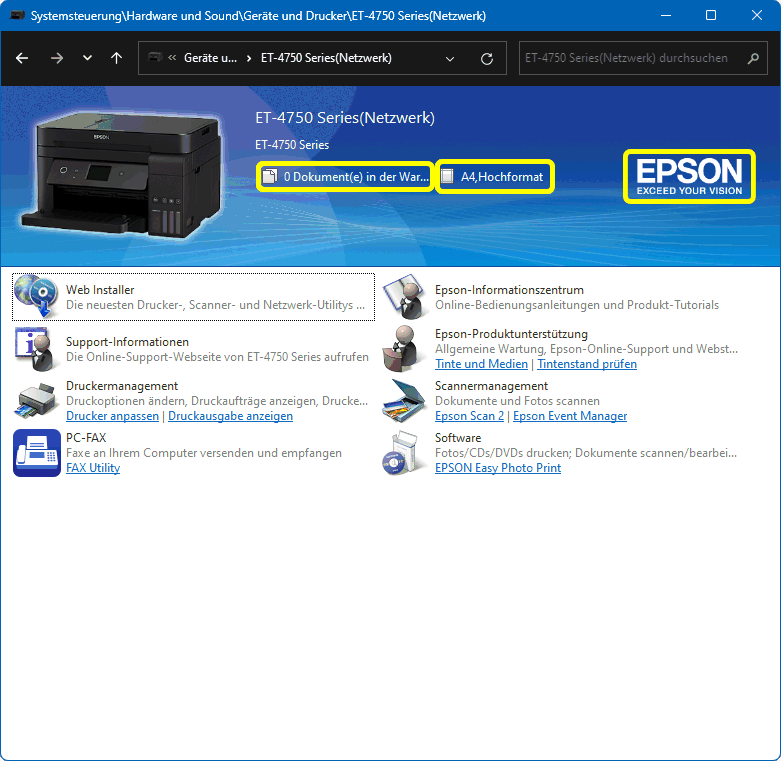Expand the address bar history dropdown
781x761 pixels.
point(450,58)
